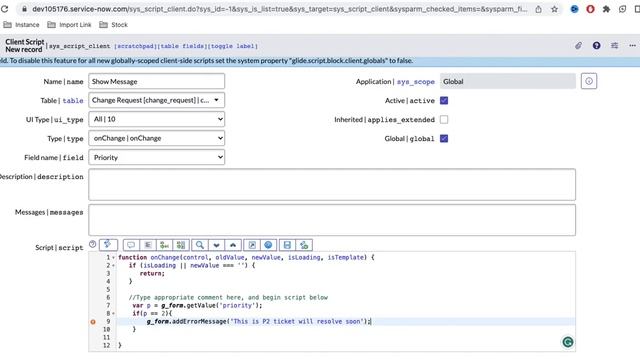
Task: Click the browser address bar URL
Action: (x=280, y=9)
